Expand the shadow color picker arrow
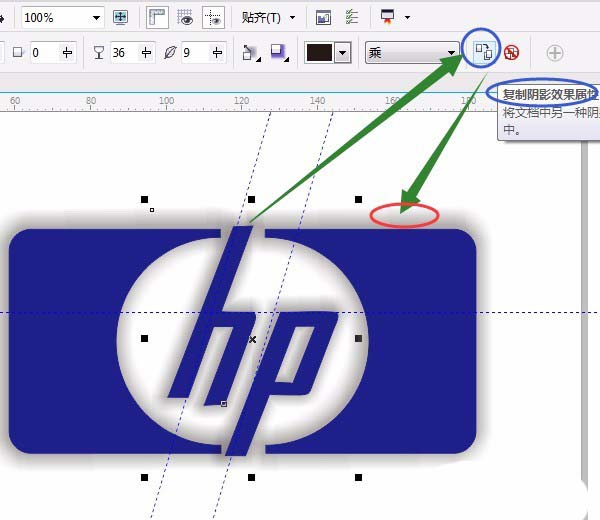The width and height of the screenshot is (600, 520). pyautogui.click(x=343, y=52)
